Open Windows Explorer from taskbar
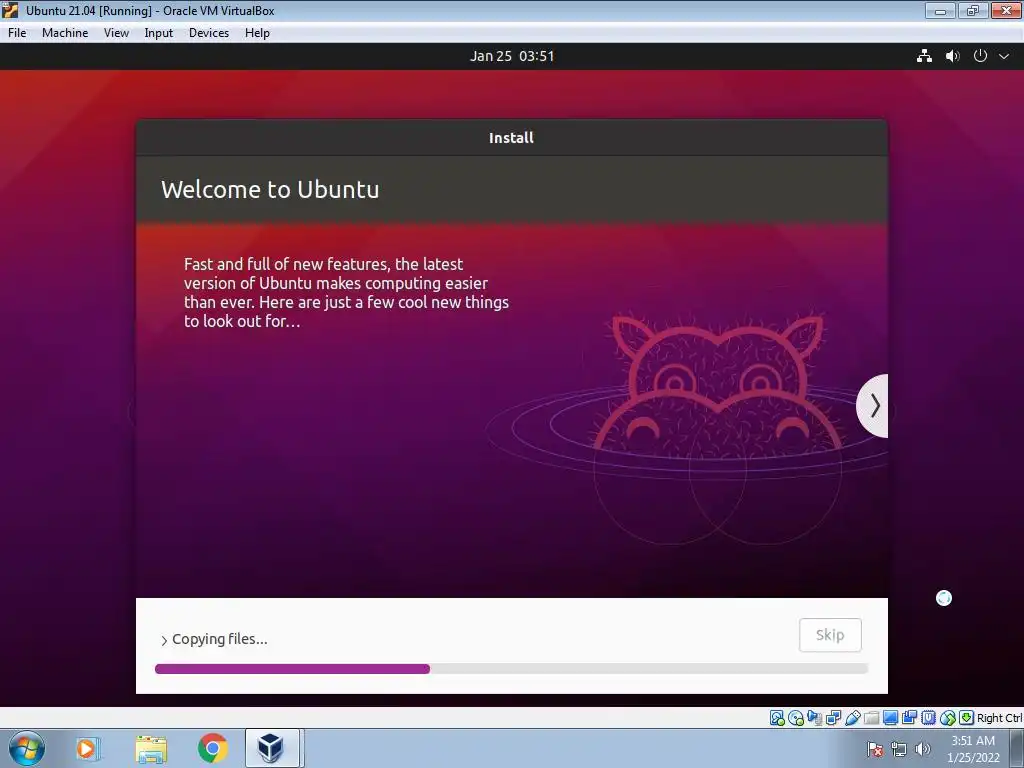 pyautogui.click(x=151, y=748)
